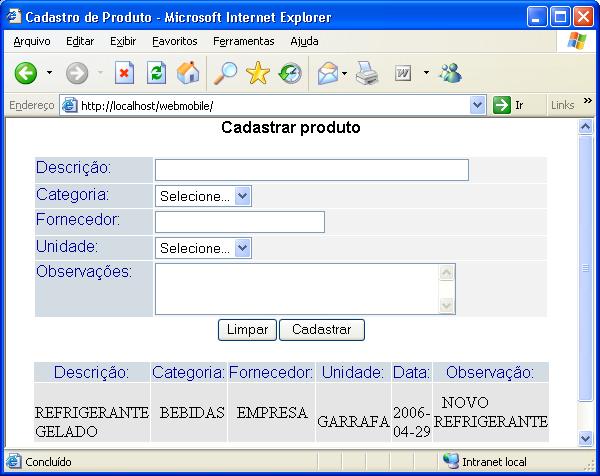This screenshot has width=600, height=476.
Task: Expand the Categoria dropdown
Action: tap(243, 196)
